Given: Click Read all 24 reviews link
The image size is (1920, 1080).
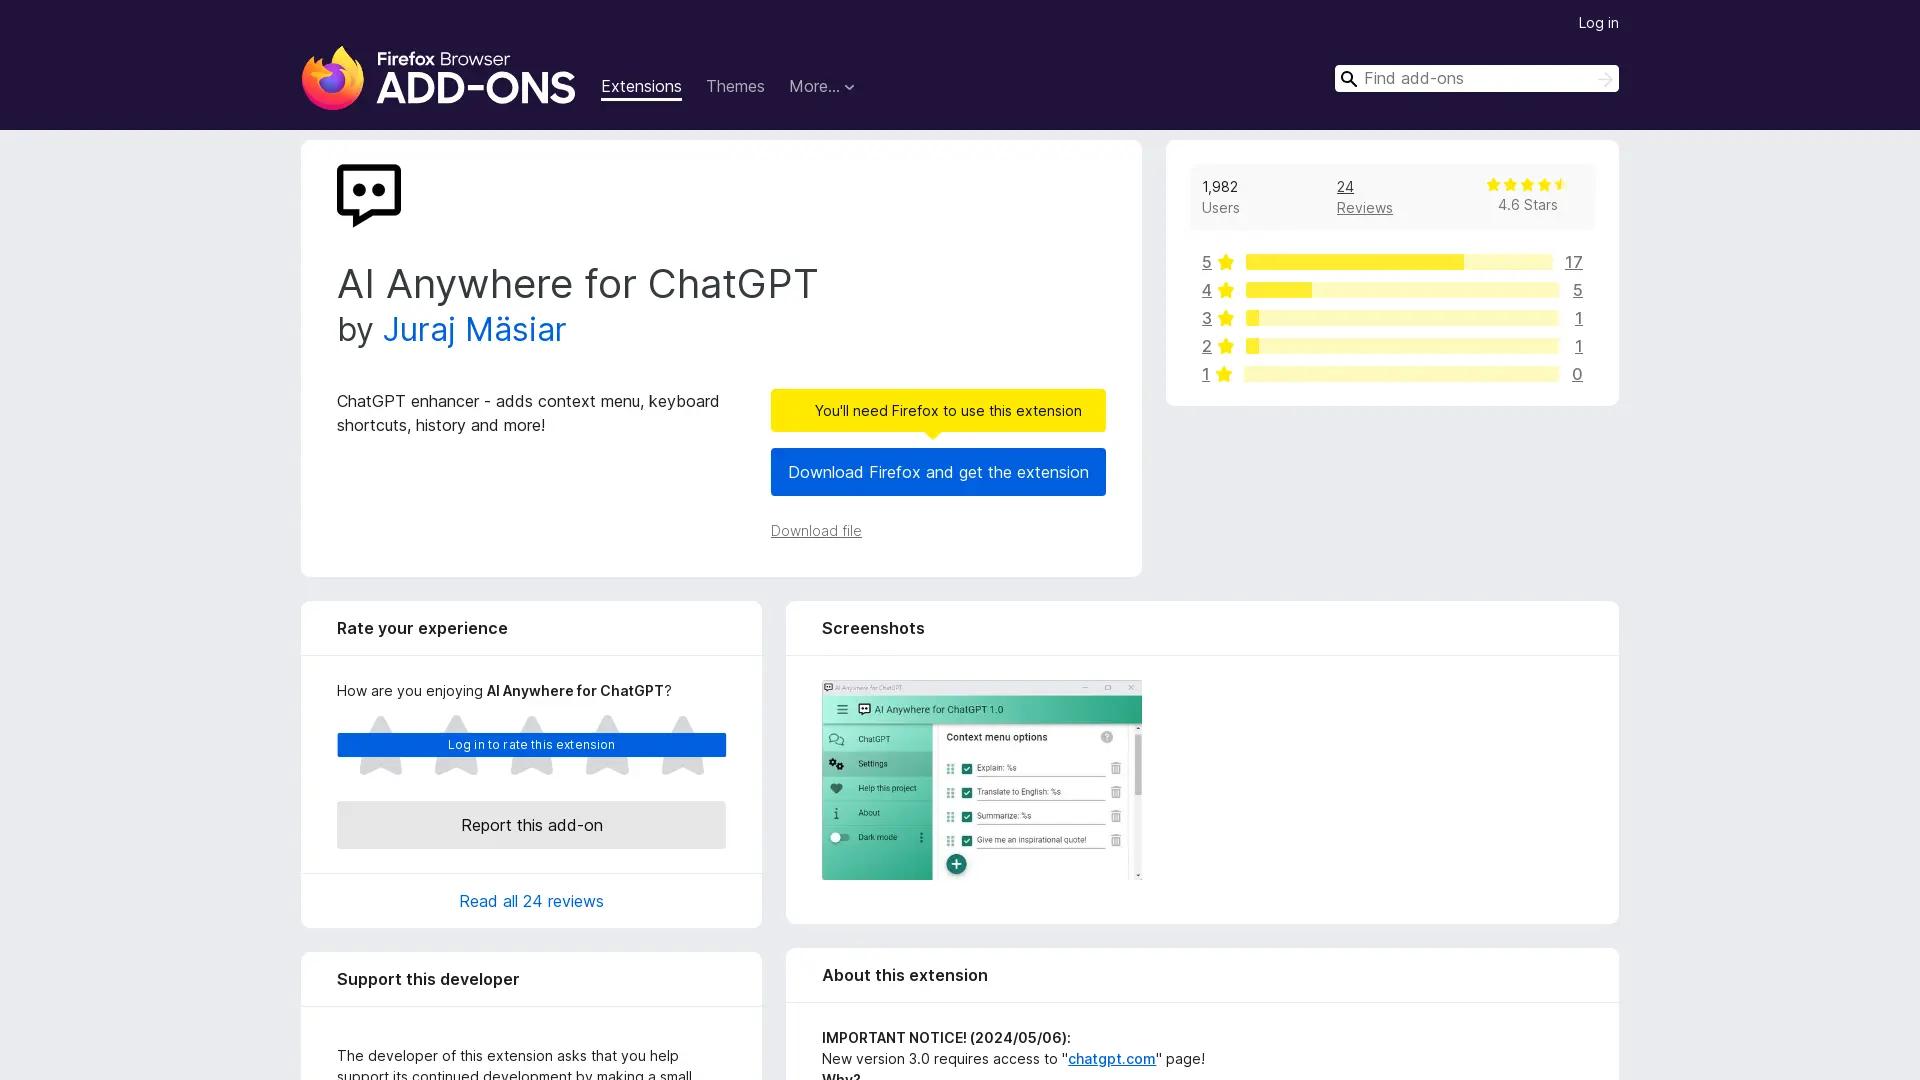Looking at the screenshot, I should 531,901.
